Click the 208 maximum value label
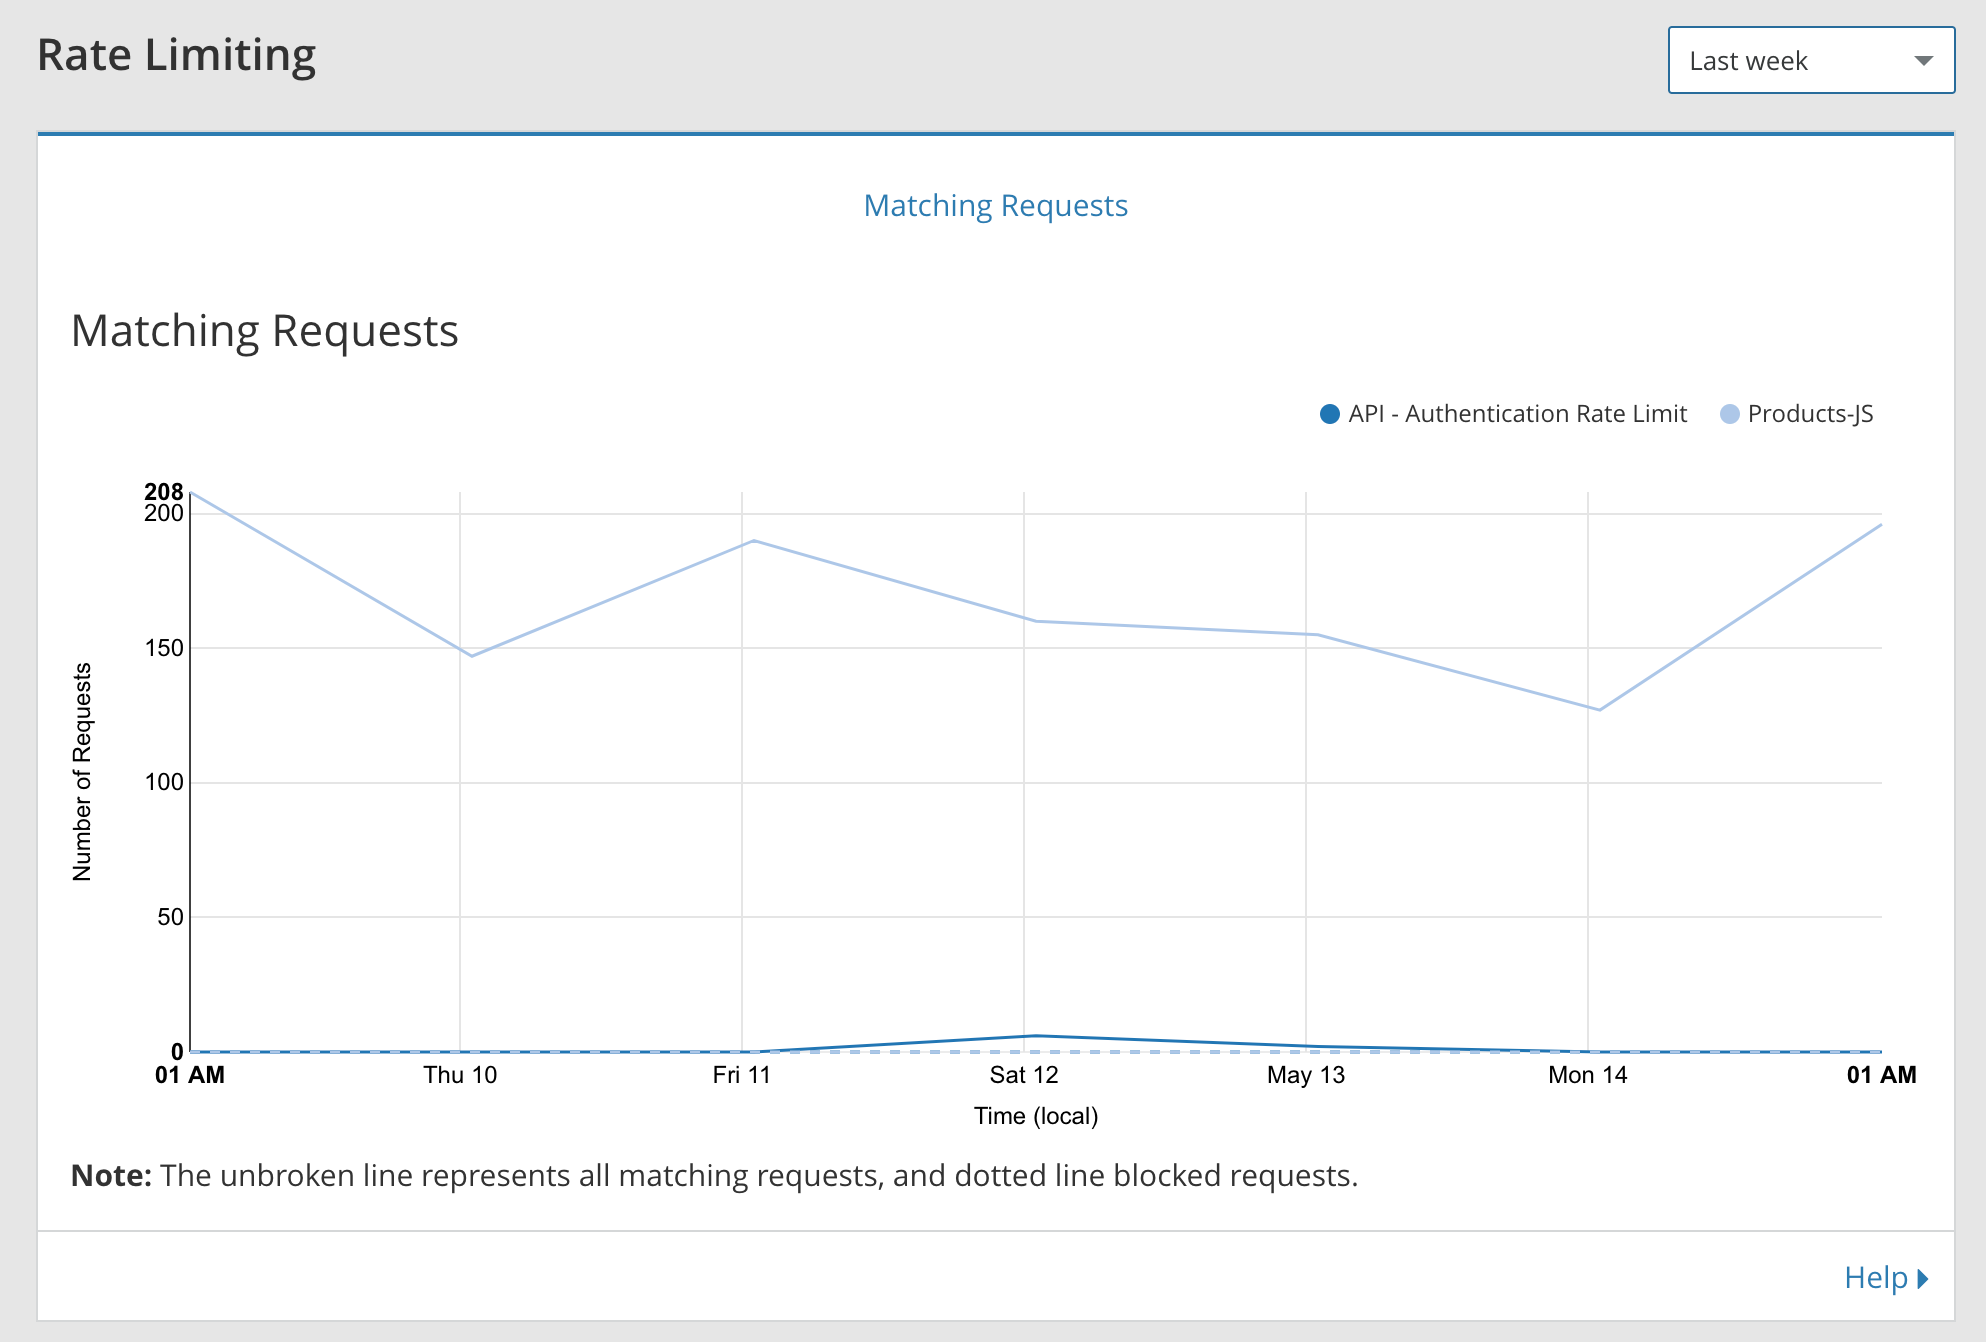Screen dimensions: 1986x1342 tap(164, 491)
